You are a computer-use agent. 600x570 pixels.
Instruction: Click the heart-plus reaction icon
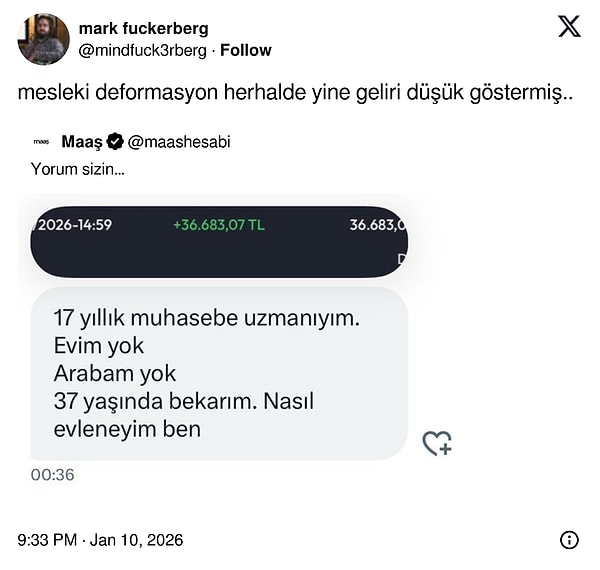click(436, 443)
